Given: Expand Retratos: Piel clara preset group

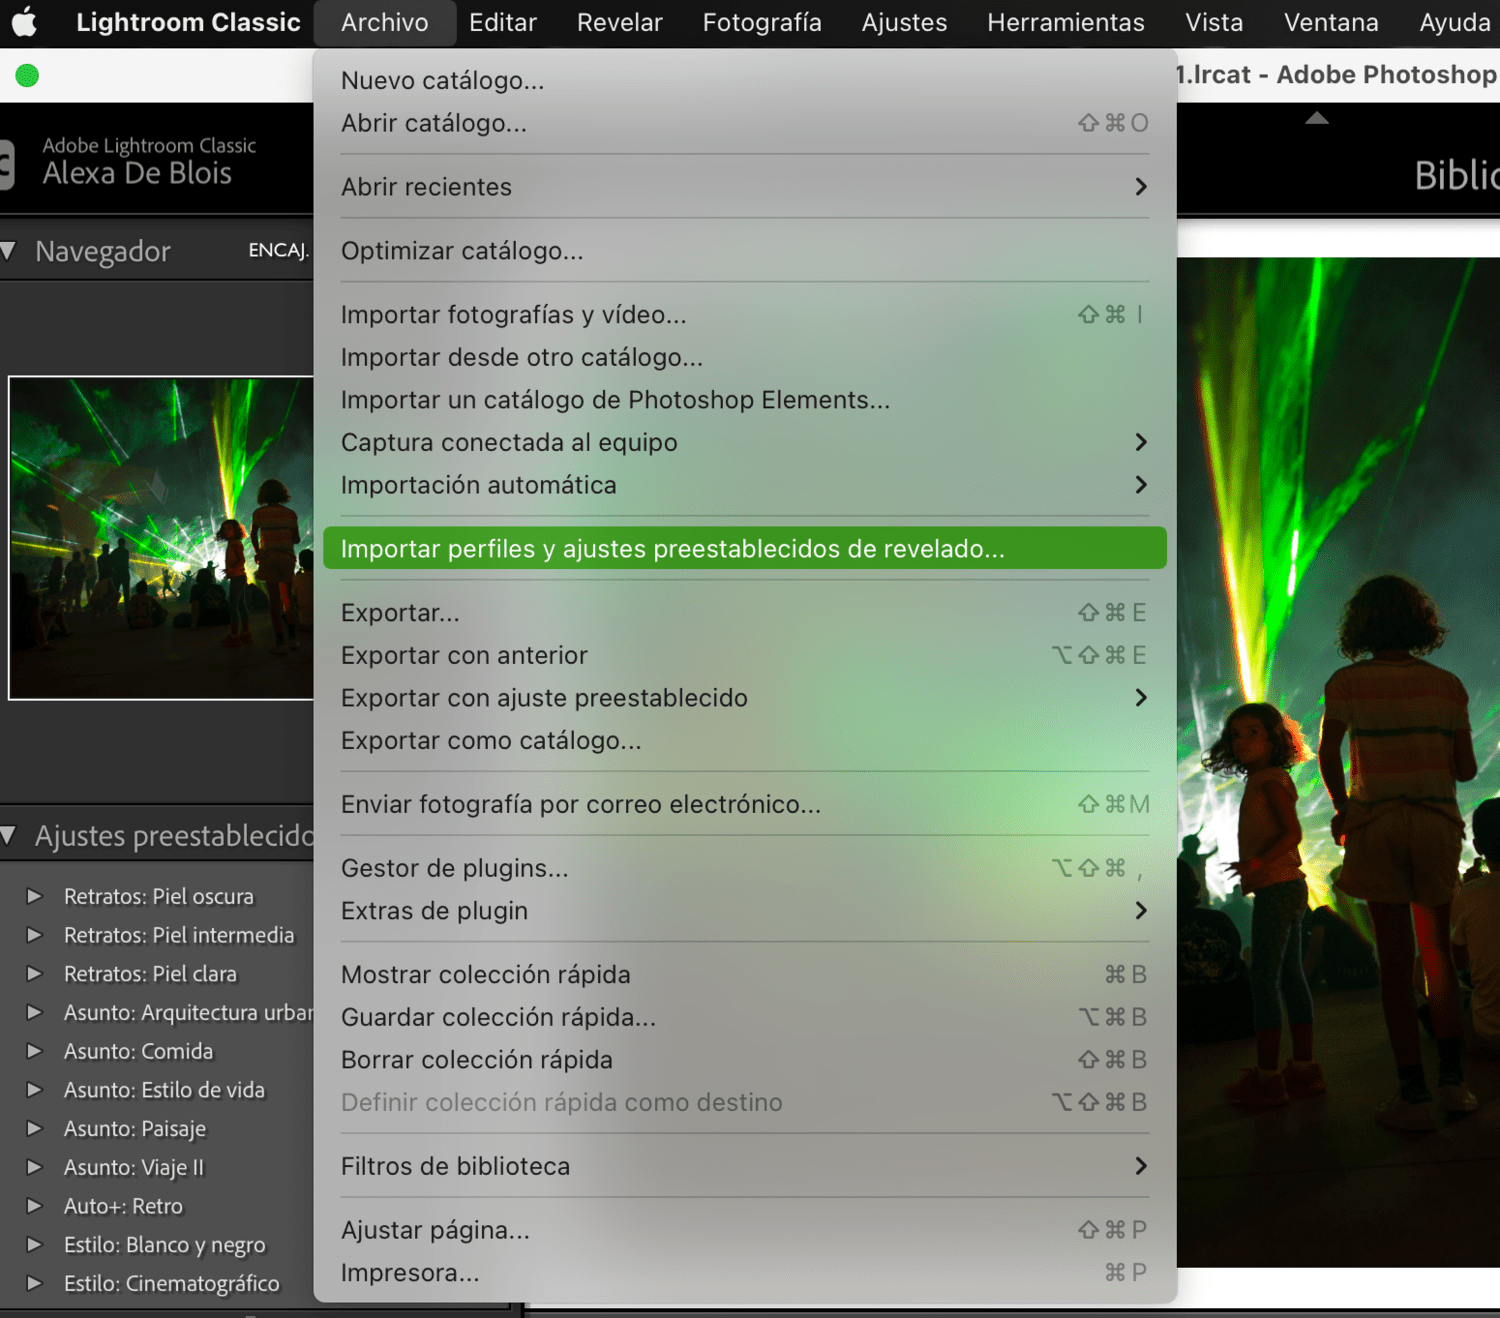Looking at the screenshot, I should click(34, 974).
